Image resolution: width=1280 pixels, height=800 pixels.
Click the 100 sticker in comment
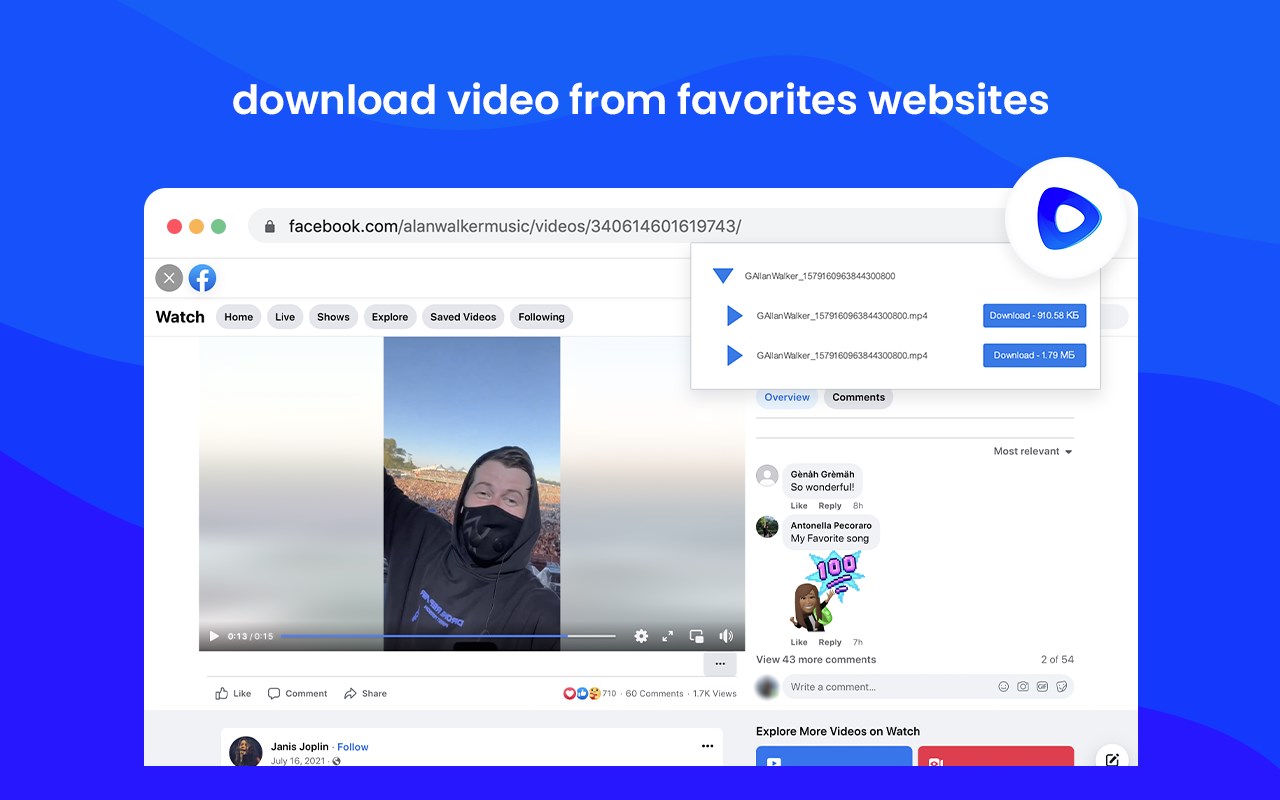pos(826,591)
